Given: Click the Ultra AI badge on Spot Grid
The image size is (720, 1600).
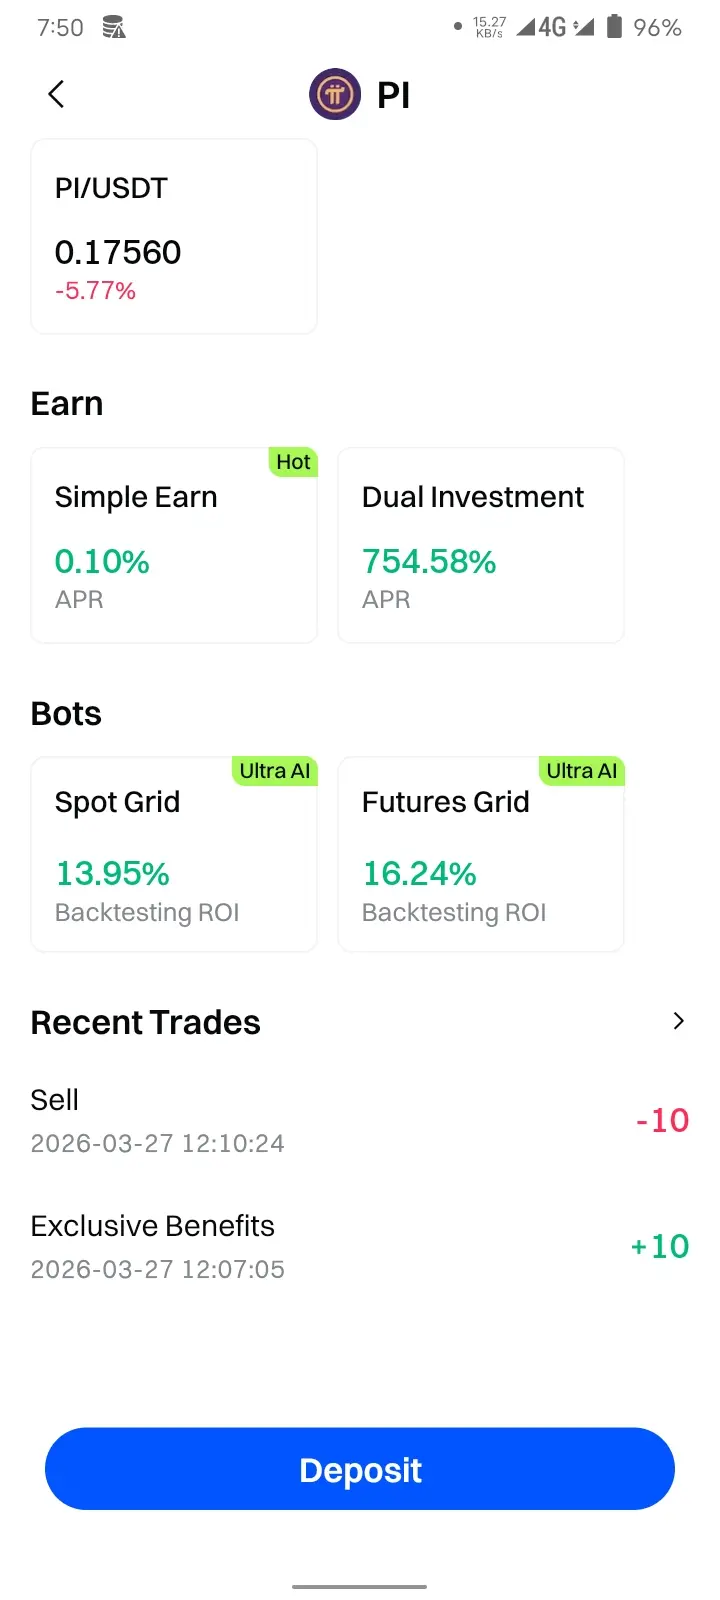Looking at the screenshot, I should pyautogui.click(x=275, y=771).
